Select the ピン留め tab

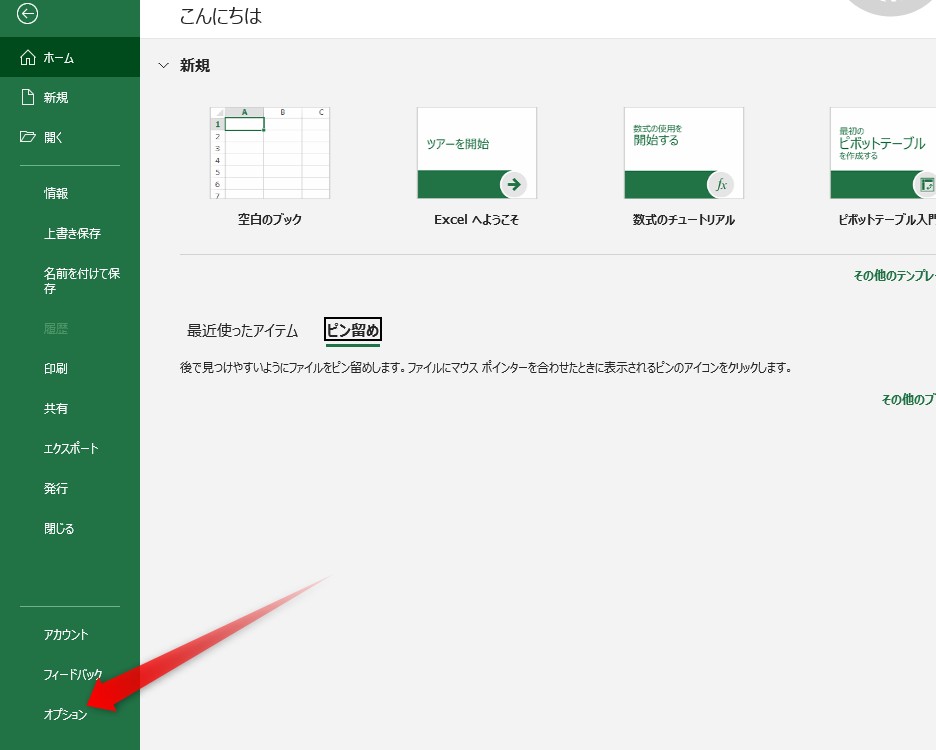click(353, 330)
